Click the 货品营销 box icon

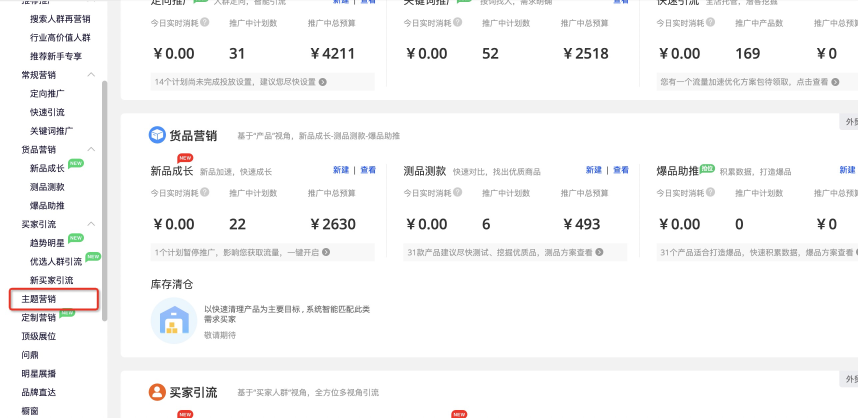click(157, 135)
